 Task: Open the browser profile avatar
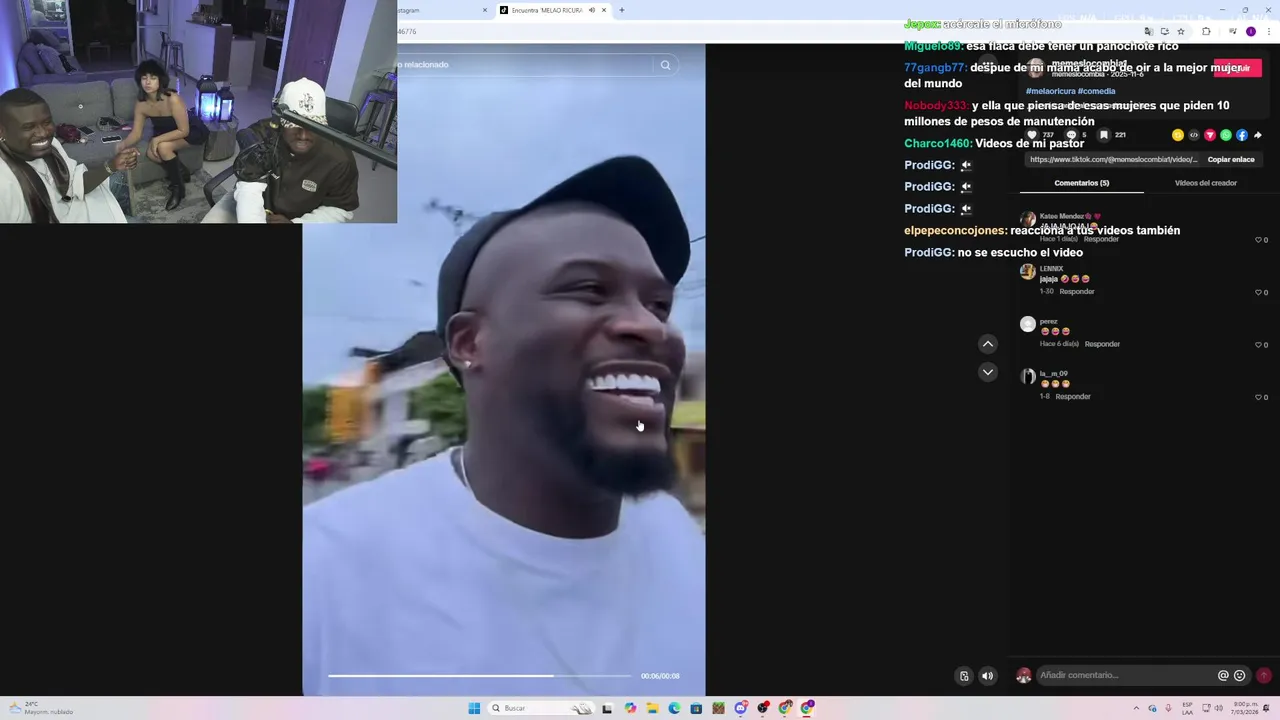point(1250,31)
